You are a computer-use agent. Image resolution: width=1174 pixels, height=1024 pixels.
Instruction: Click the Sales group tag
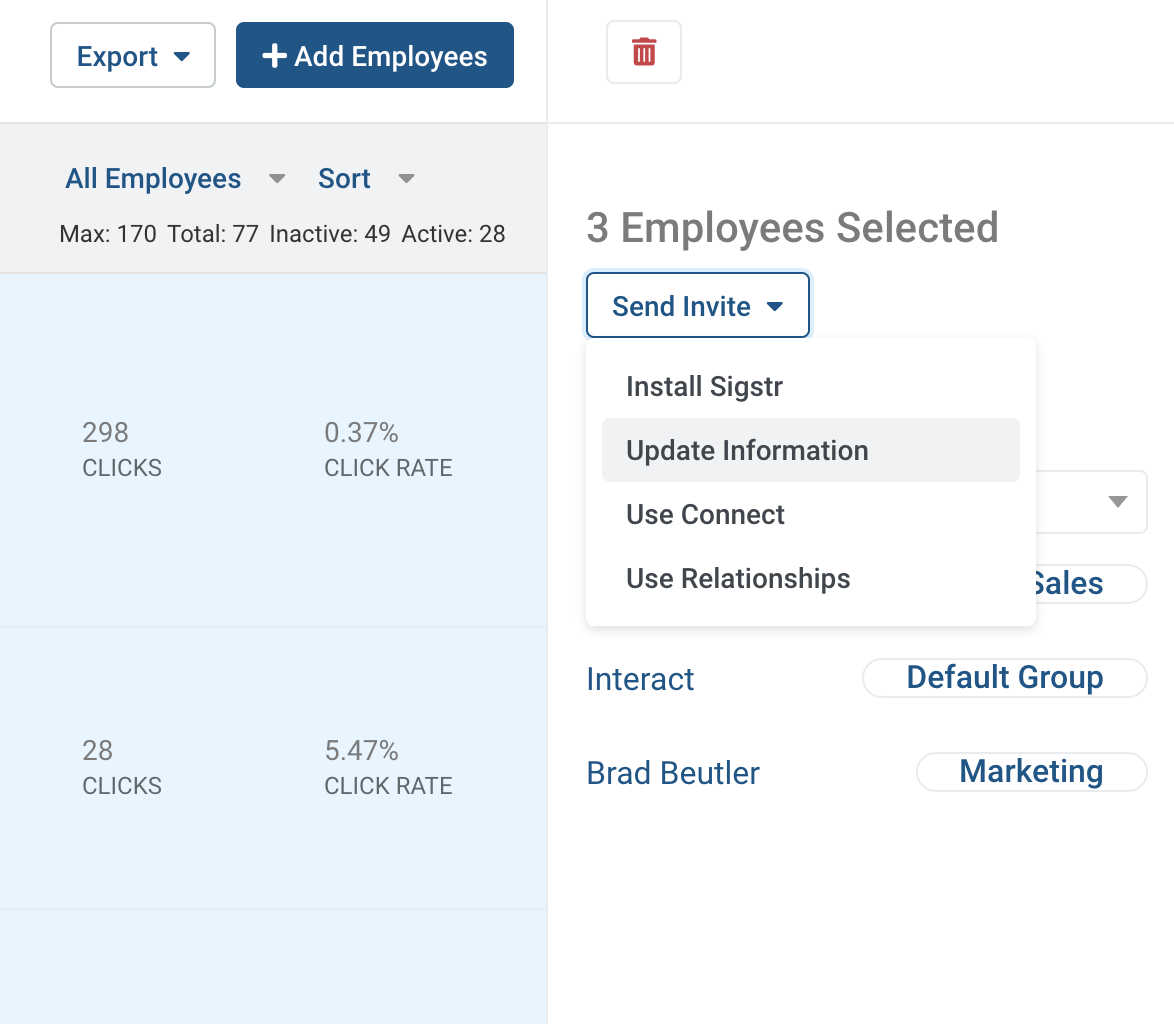(x=1091, y=584)
